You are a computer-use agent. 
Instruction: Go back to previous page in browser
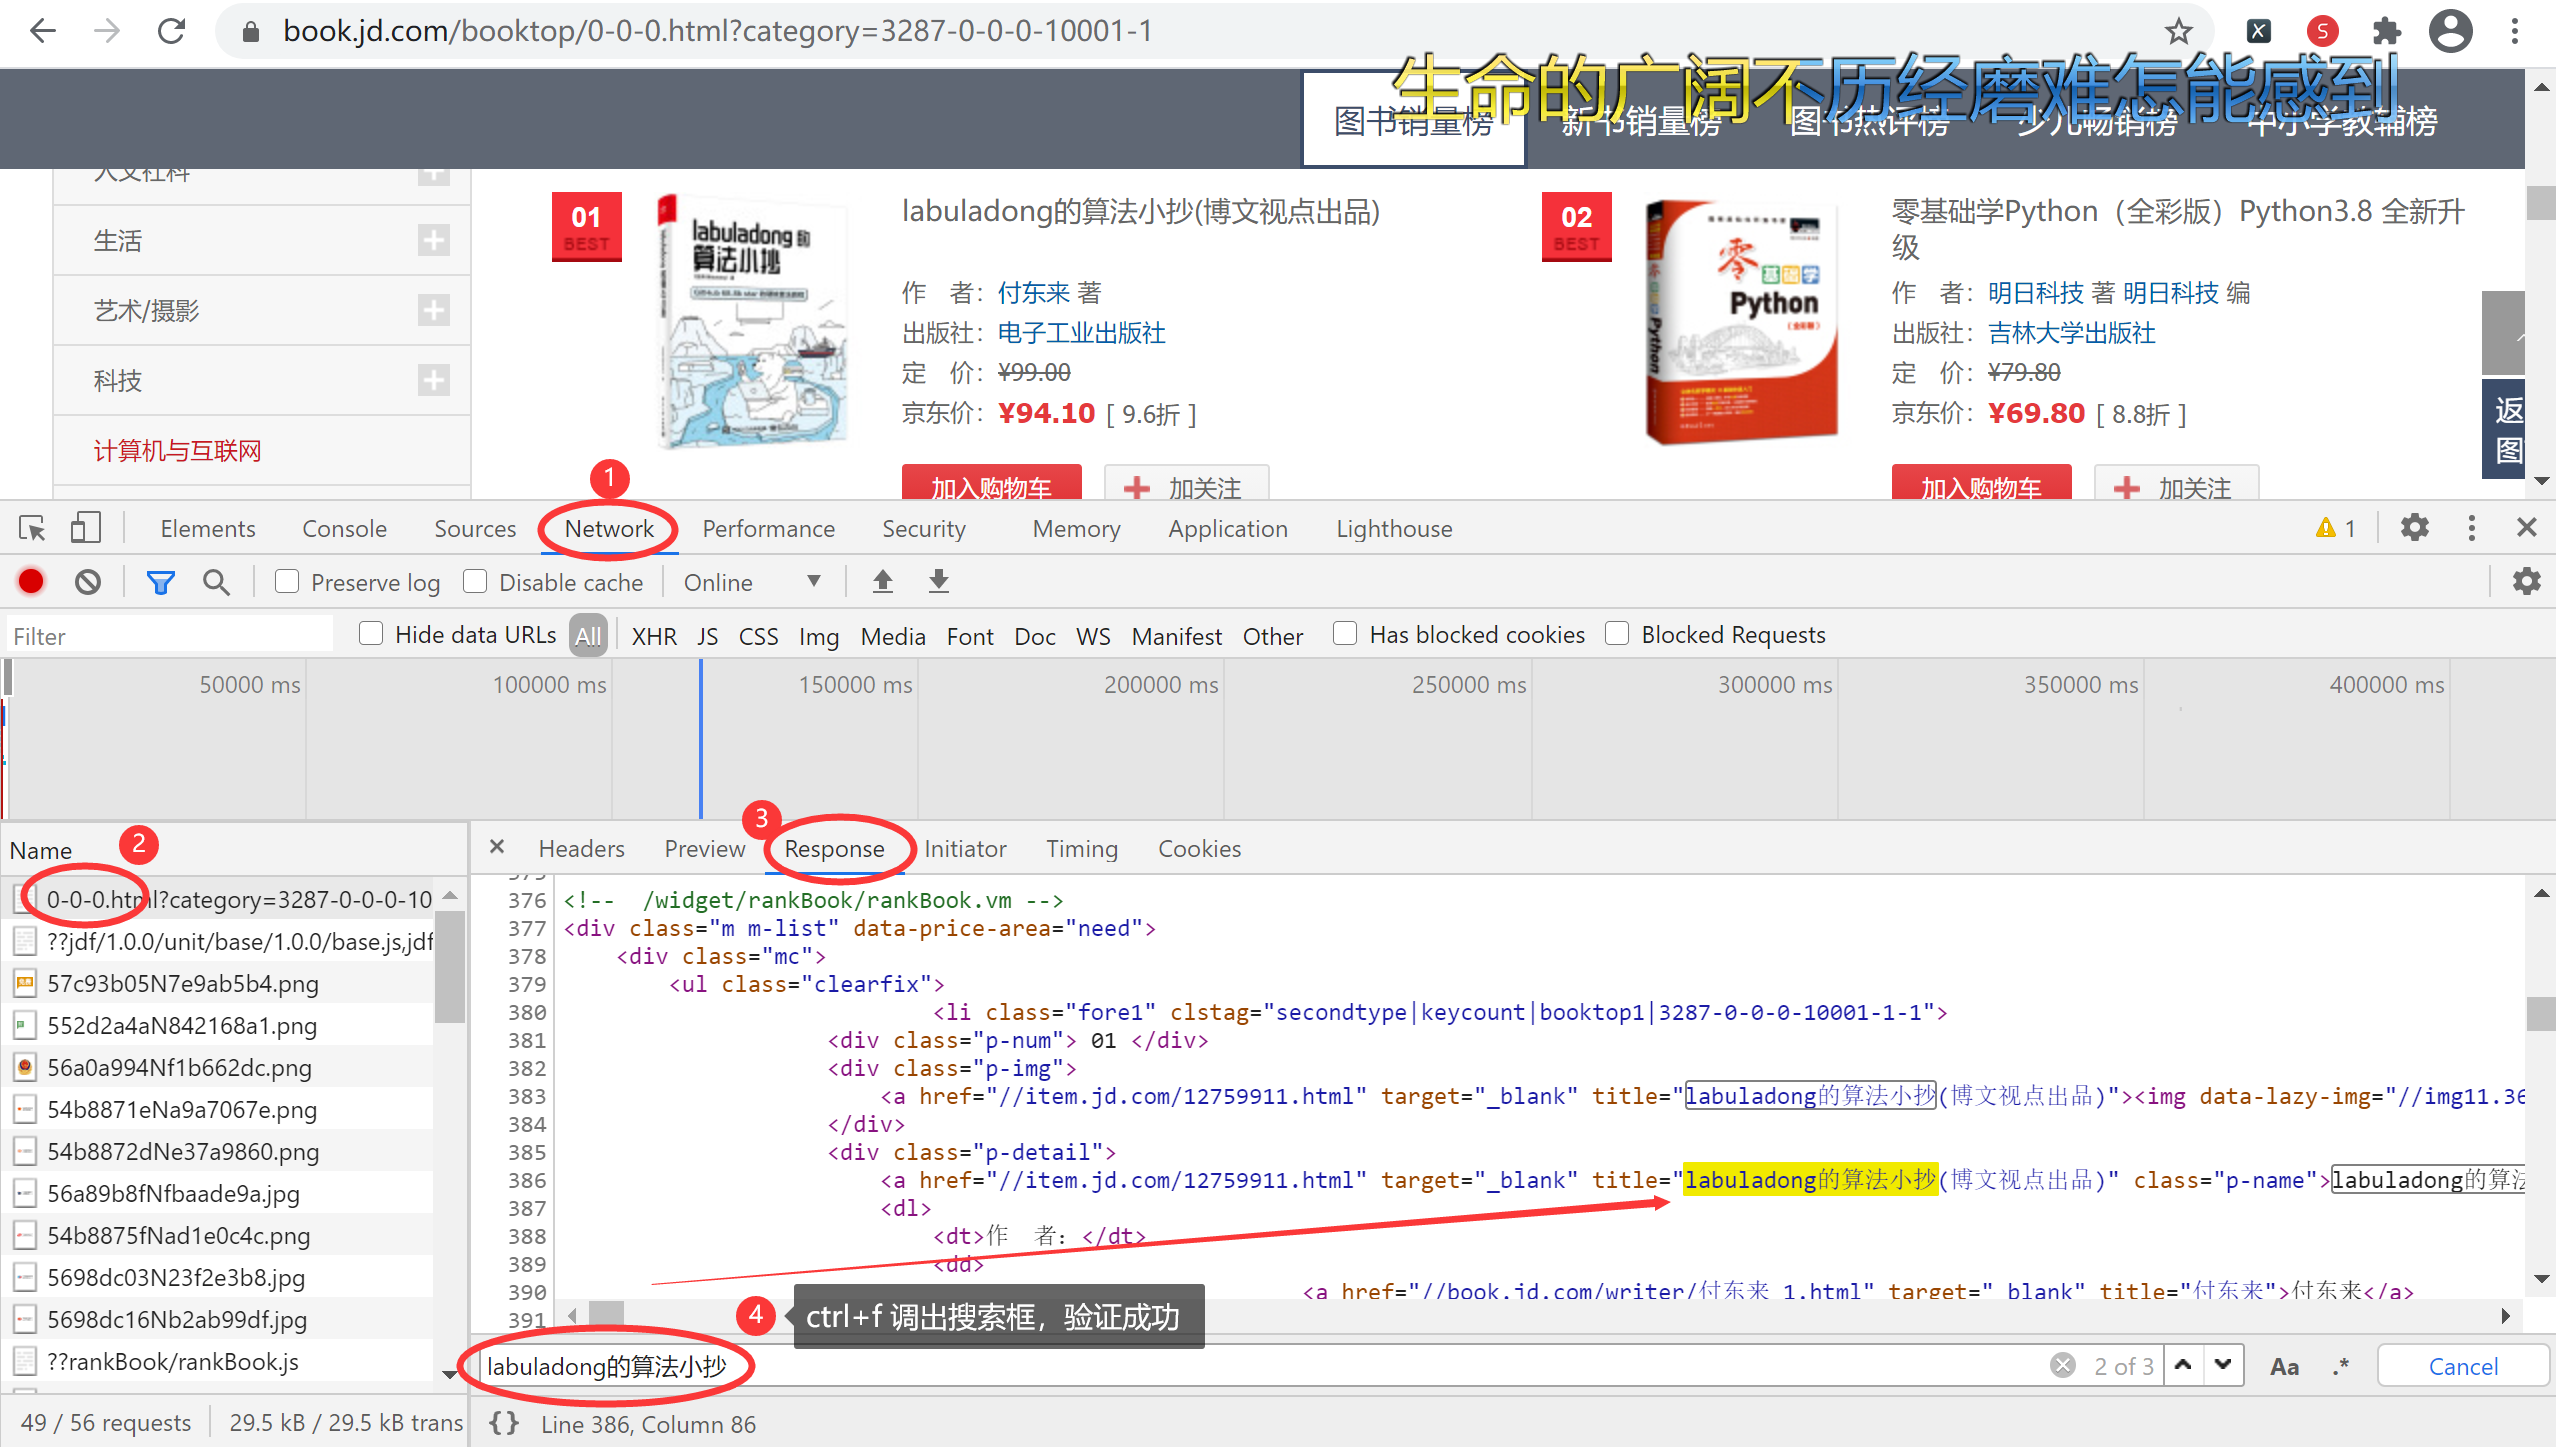tap(43, 31)
